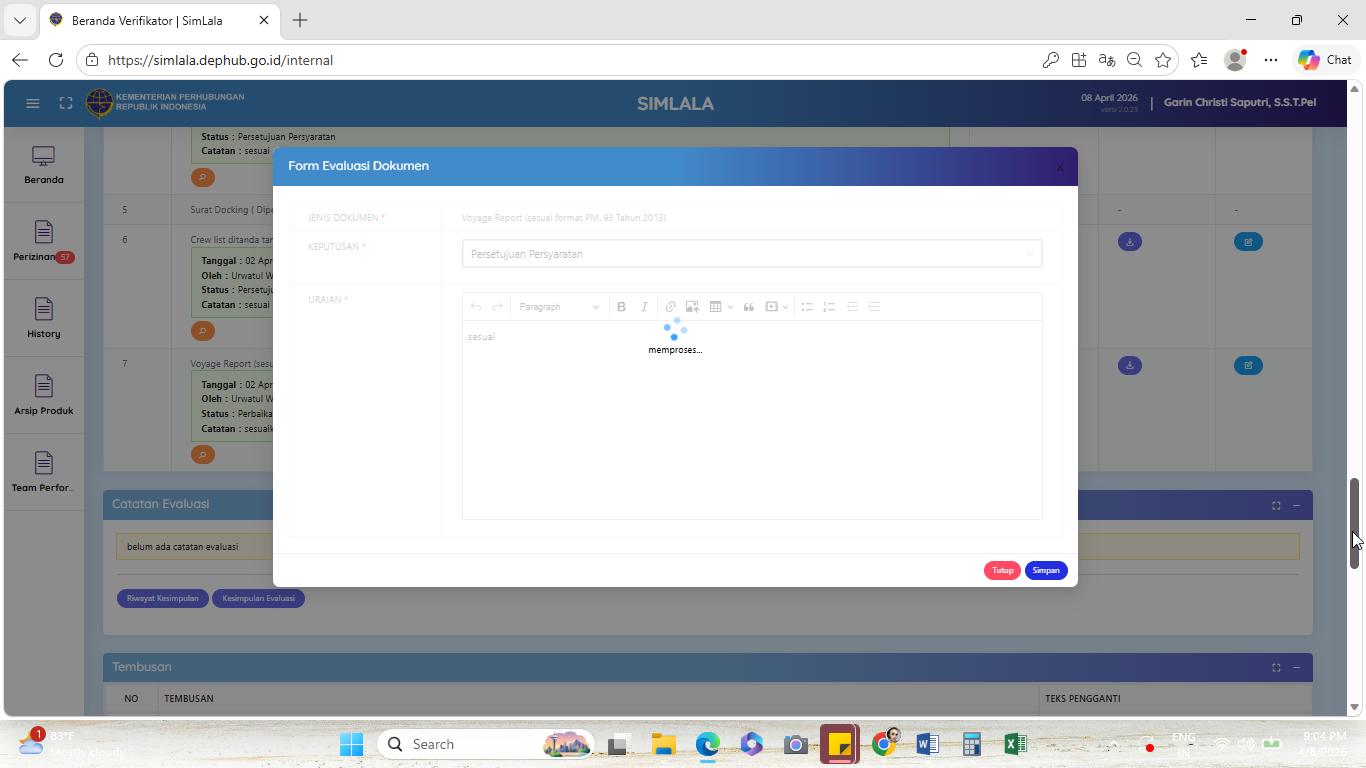Insert a block quote in editor
The image size is (1366, 768).
coord(748,307)
